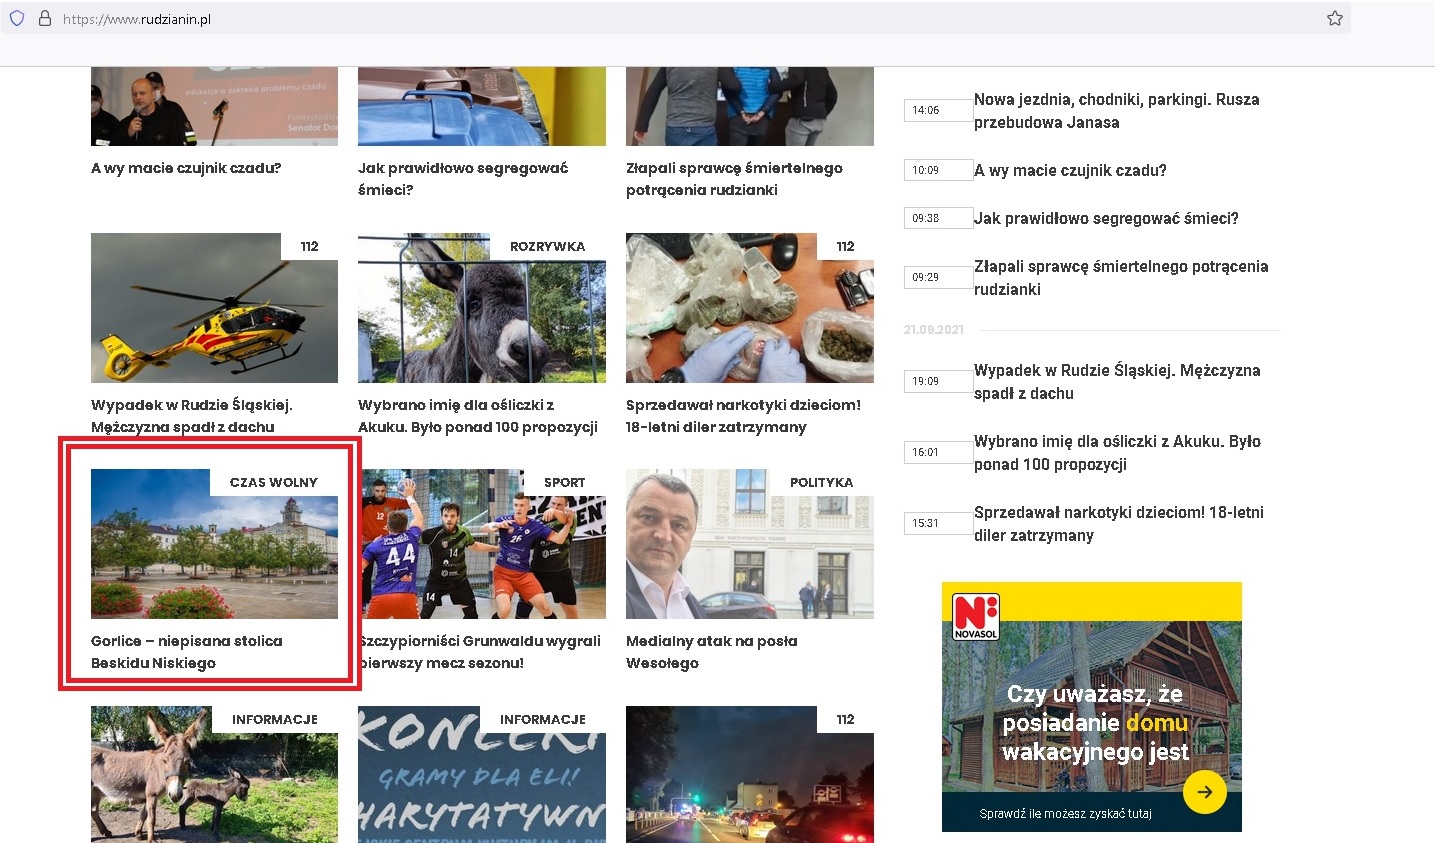Open sidebar news 'Jak prawidłowo segregować śmieci?'
The width and height of the screenshot is (1435, 843).
pos(1106,218)
